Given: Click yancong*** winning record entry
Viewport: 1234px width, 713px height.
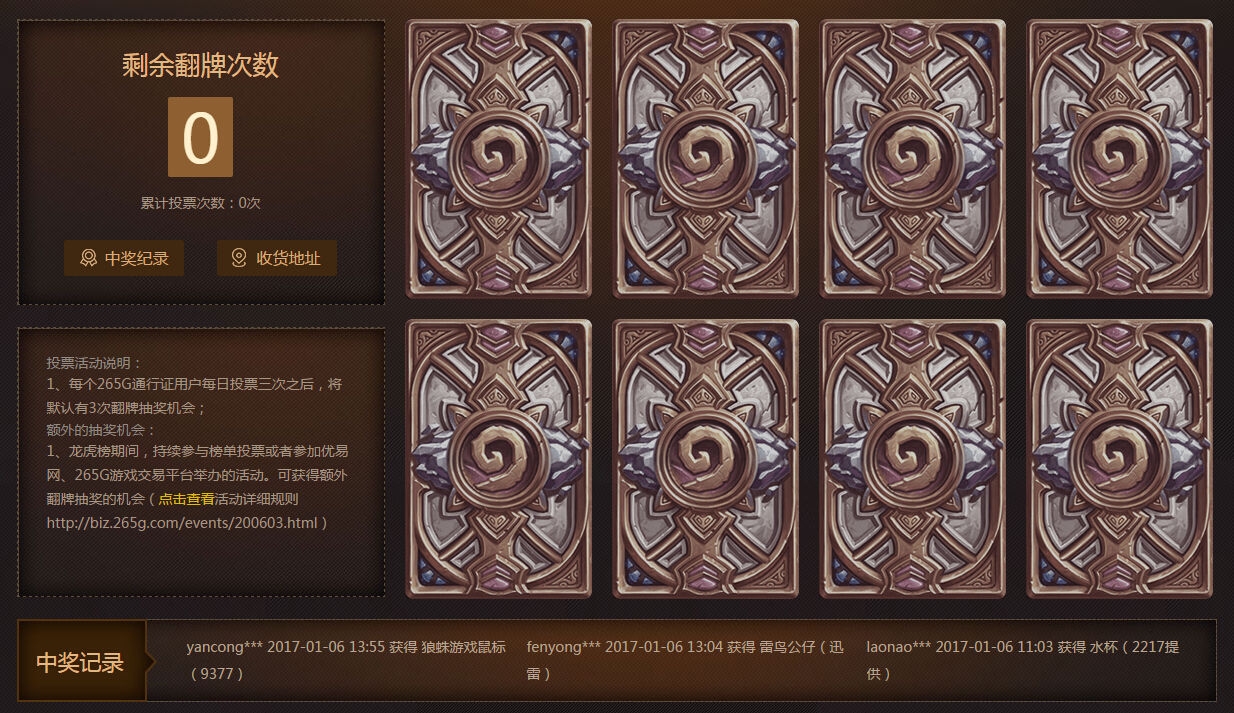Looking at the screenshot, I should click(x=346, y=660).
